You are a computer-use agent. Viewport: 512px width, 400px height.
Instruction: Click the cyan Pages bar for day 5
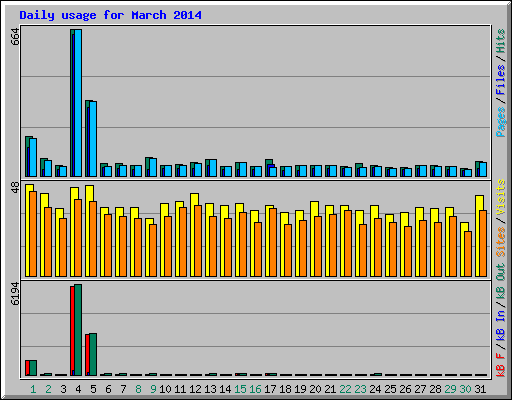93,139
